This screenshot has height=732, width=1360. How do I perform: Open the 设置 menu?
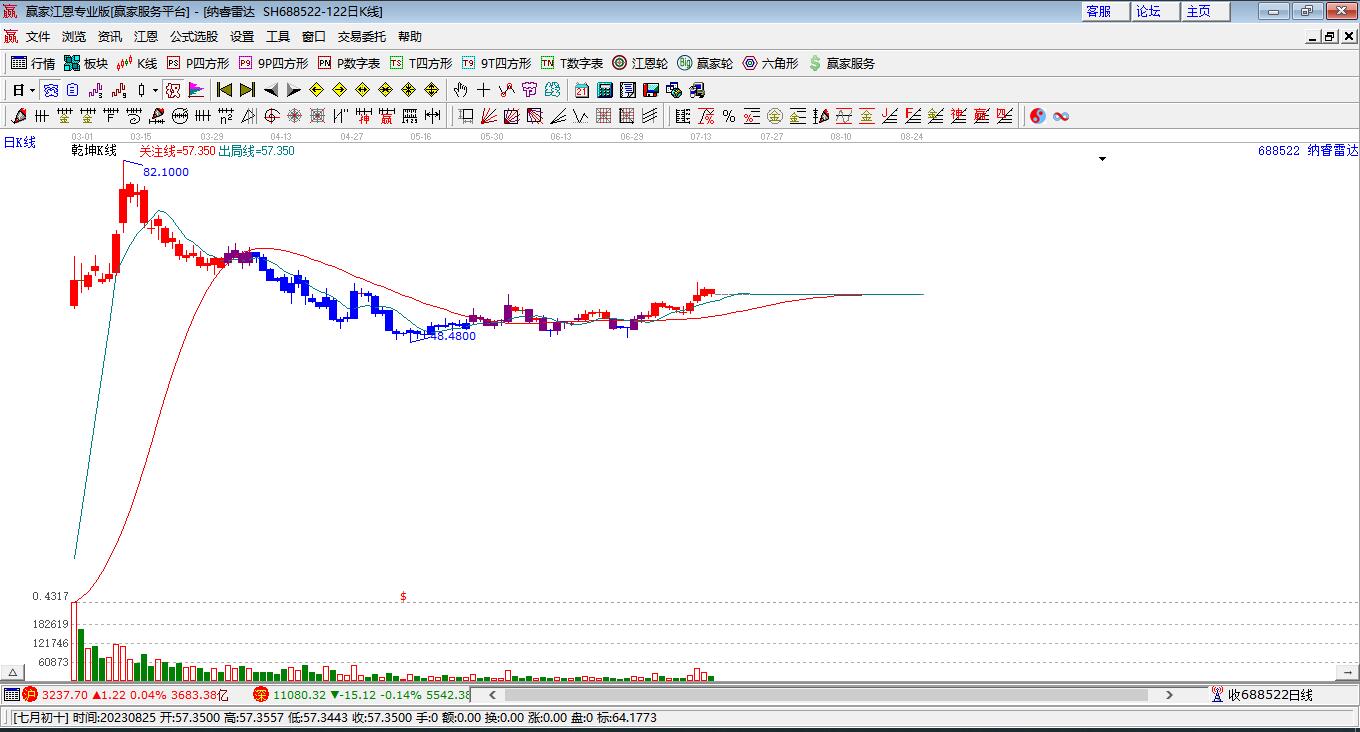click(x=242, y=36)
